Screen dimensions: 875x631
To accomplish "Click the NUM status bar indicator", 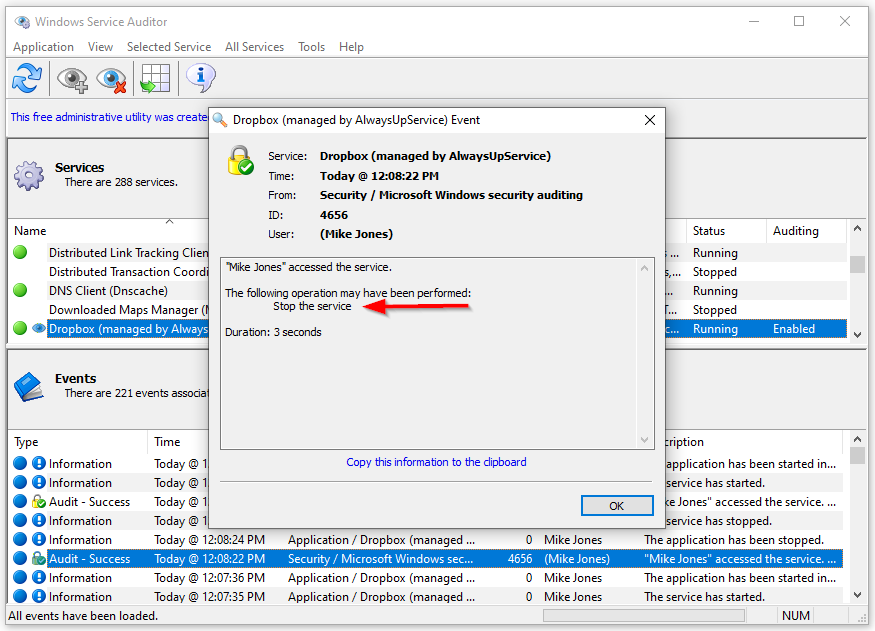I will (x=795, y=615).
